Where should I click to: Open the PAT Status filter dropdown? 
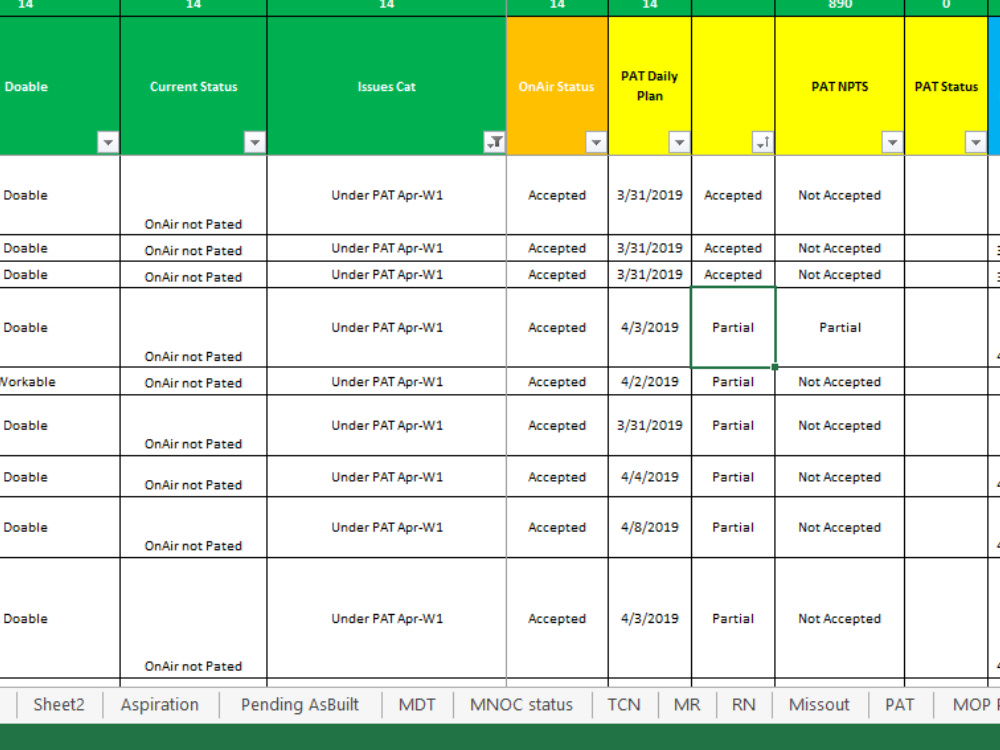click(x=975, y=142)
